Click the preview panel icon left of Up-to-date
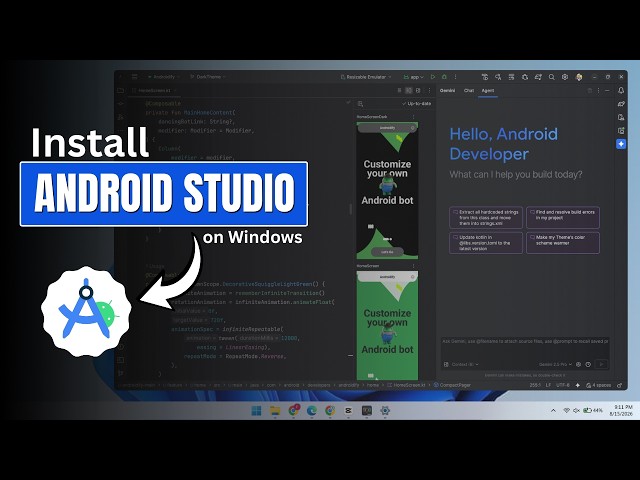Screen dimensions: 640x480 360,104
